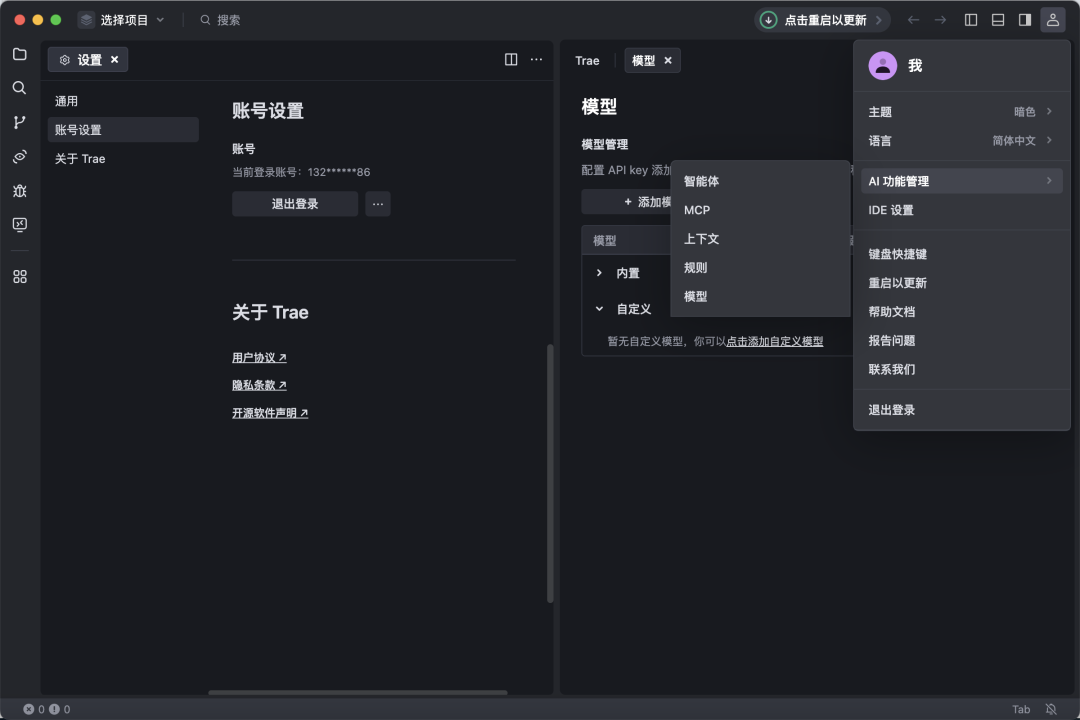Open the 隐私条款 link

259,385
